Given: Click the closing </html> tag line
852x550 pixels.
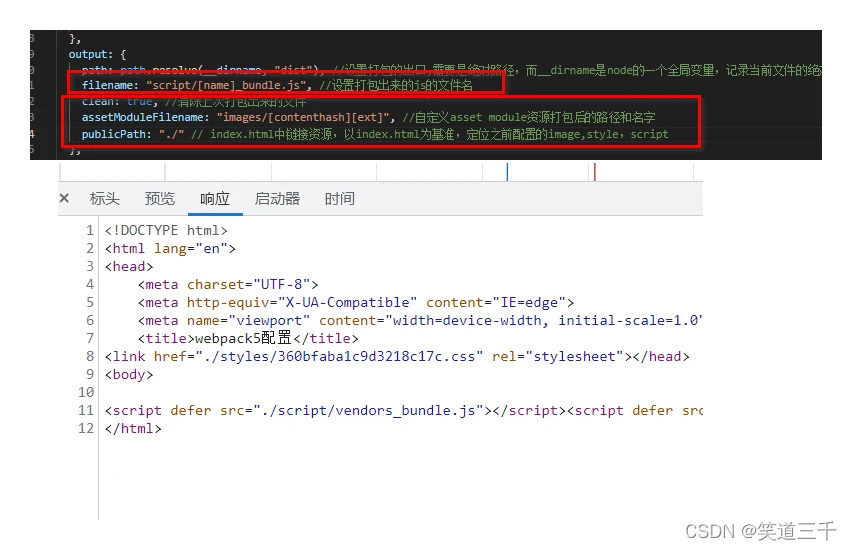Looking at the screenshot, I should (x=133, y=428).
